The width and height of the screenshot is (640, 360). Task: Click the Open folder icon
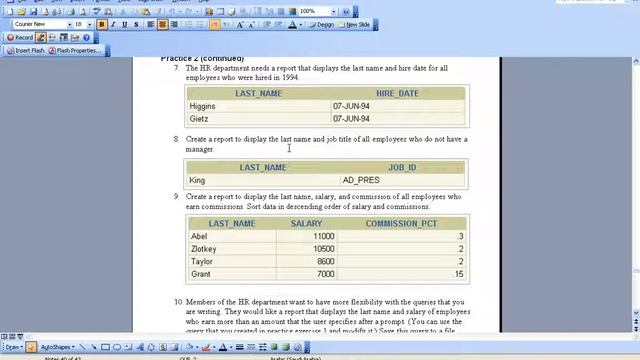(22, 12)
